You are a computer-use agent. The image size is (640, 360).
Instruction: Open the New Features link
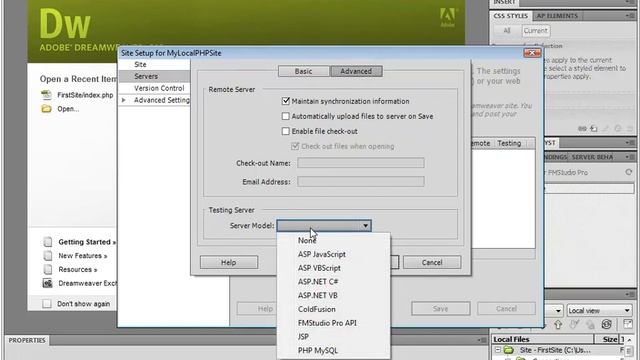point(82,256)
